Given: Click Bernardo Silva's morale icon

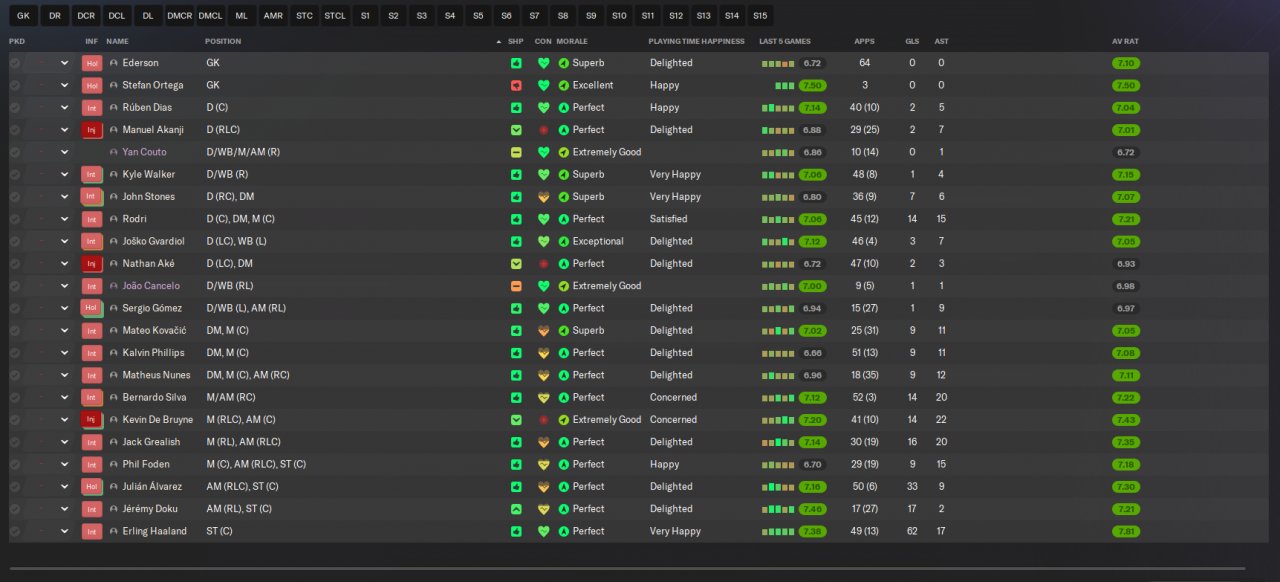Looking at the screenshot, I should point(565,397).
